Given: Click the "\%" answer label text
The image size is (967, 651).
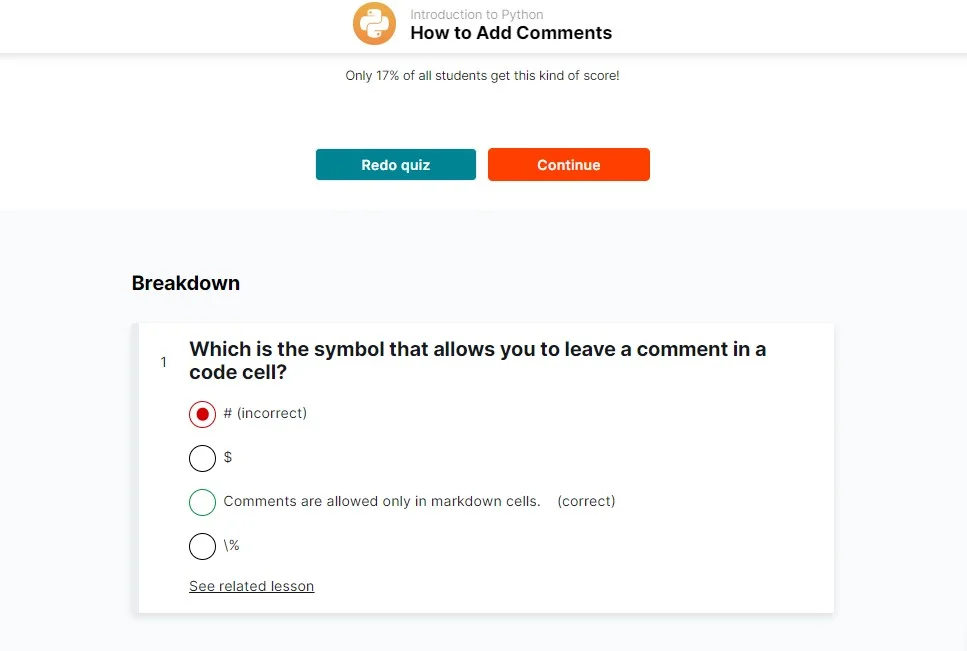Looking at the screenshot, I should tap(231, 545).
